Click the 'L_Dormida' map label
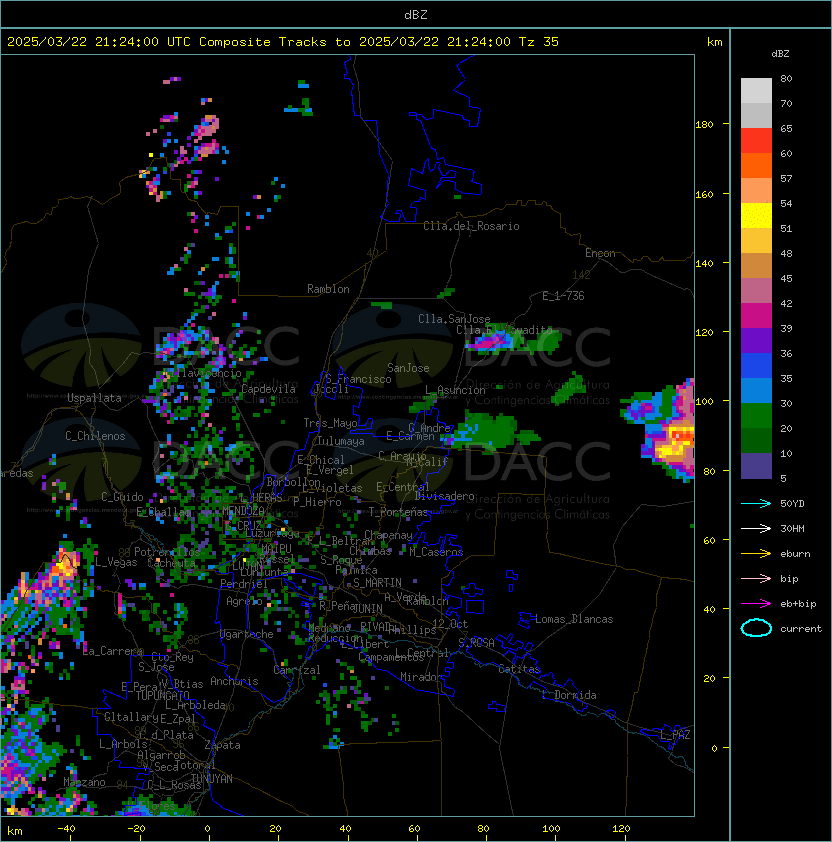 pos(569,695)
